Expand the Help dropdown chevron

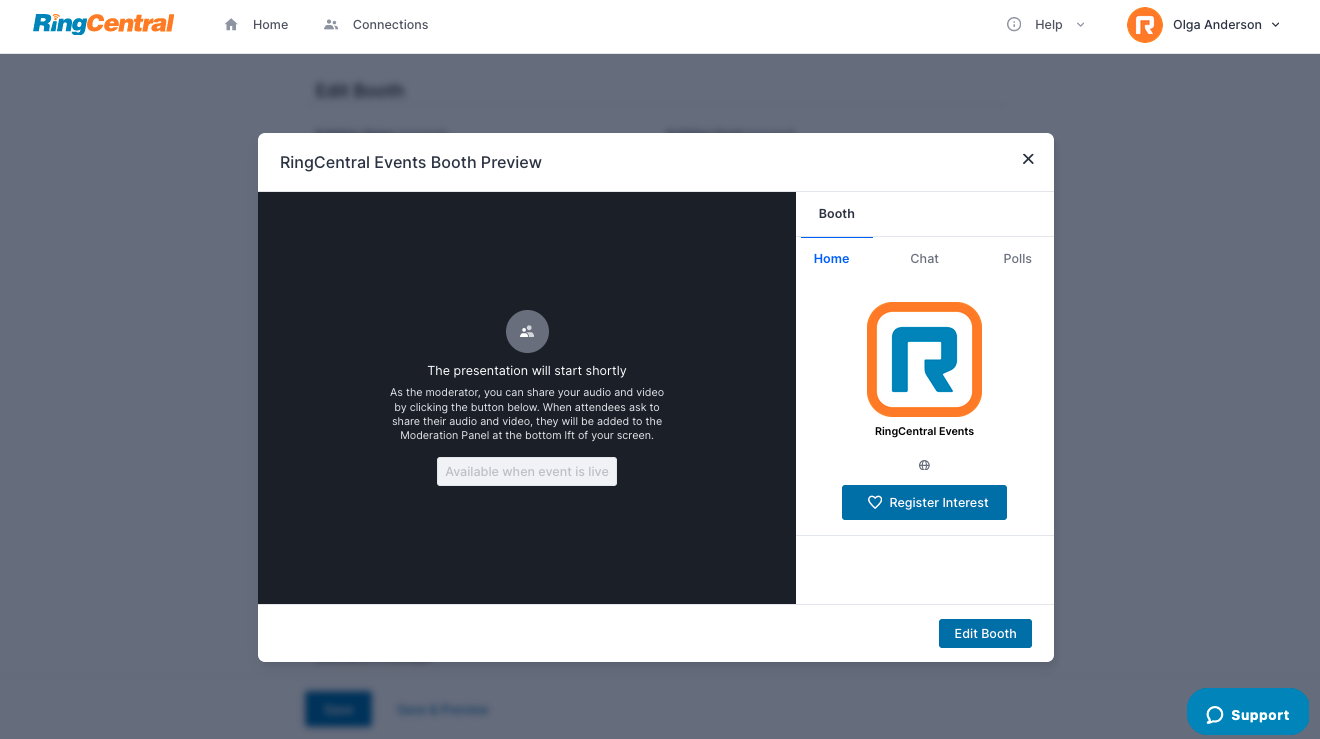coord(1080,25)
